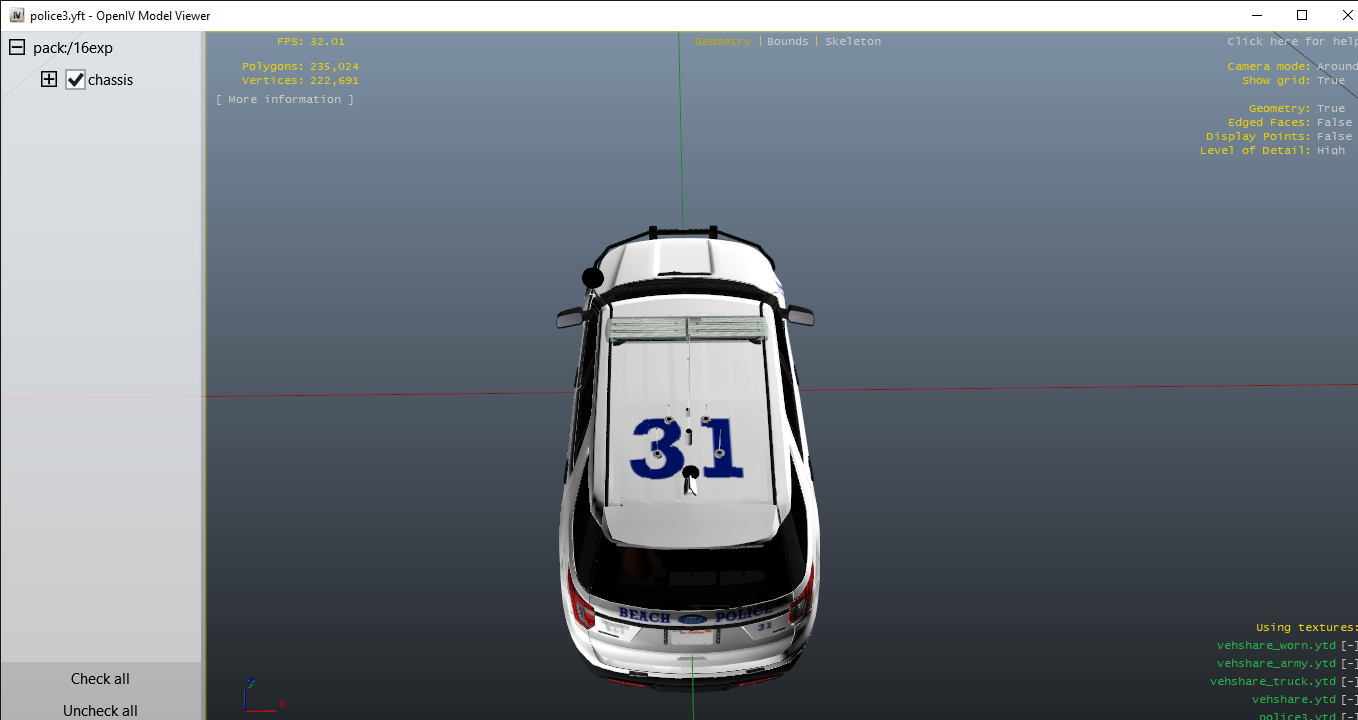Collapse the pack:/16exp tree node
Viewport: 1358px width, 720px height.
coord(17,48)
